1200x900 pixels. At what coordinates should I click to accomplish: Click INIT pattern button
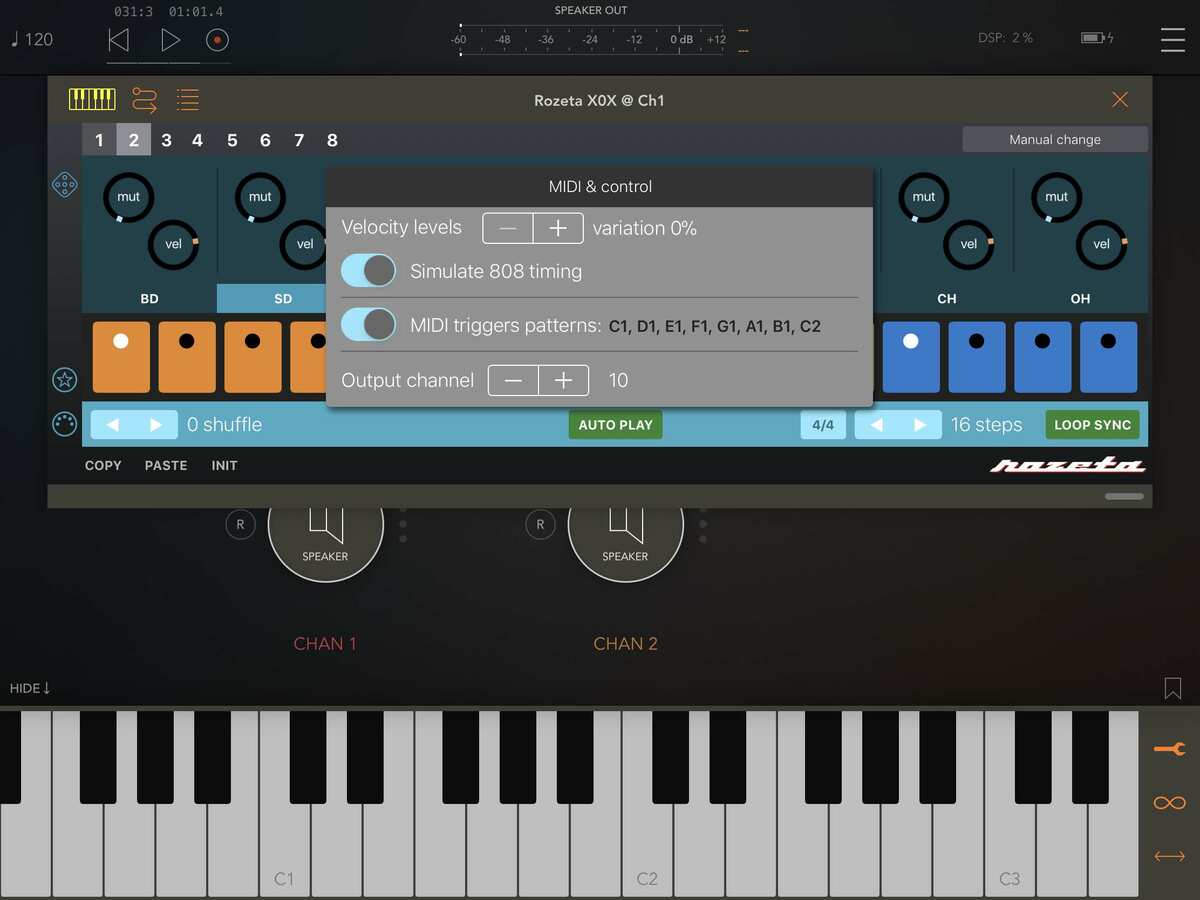tap(224, 466)
